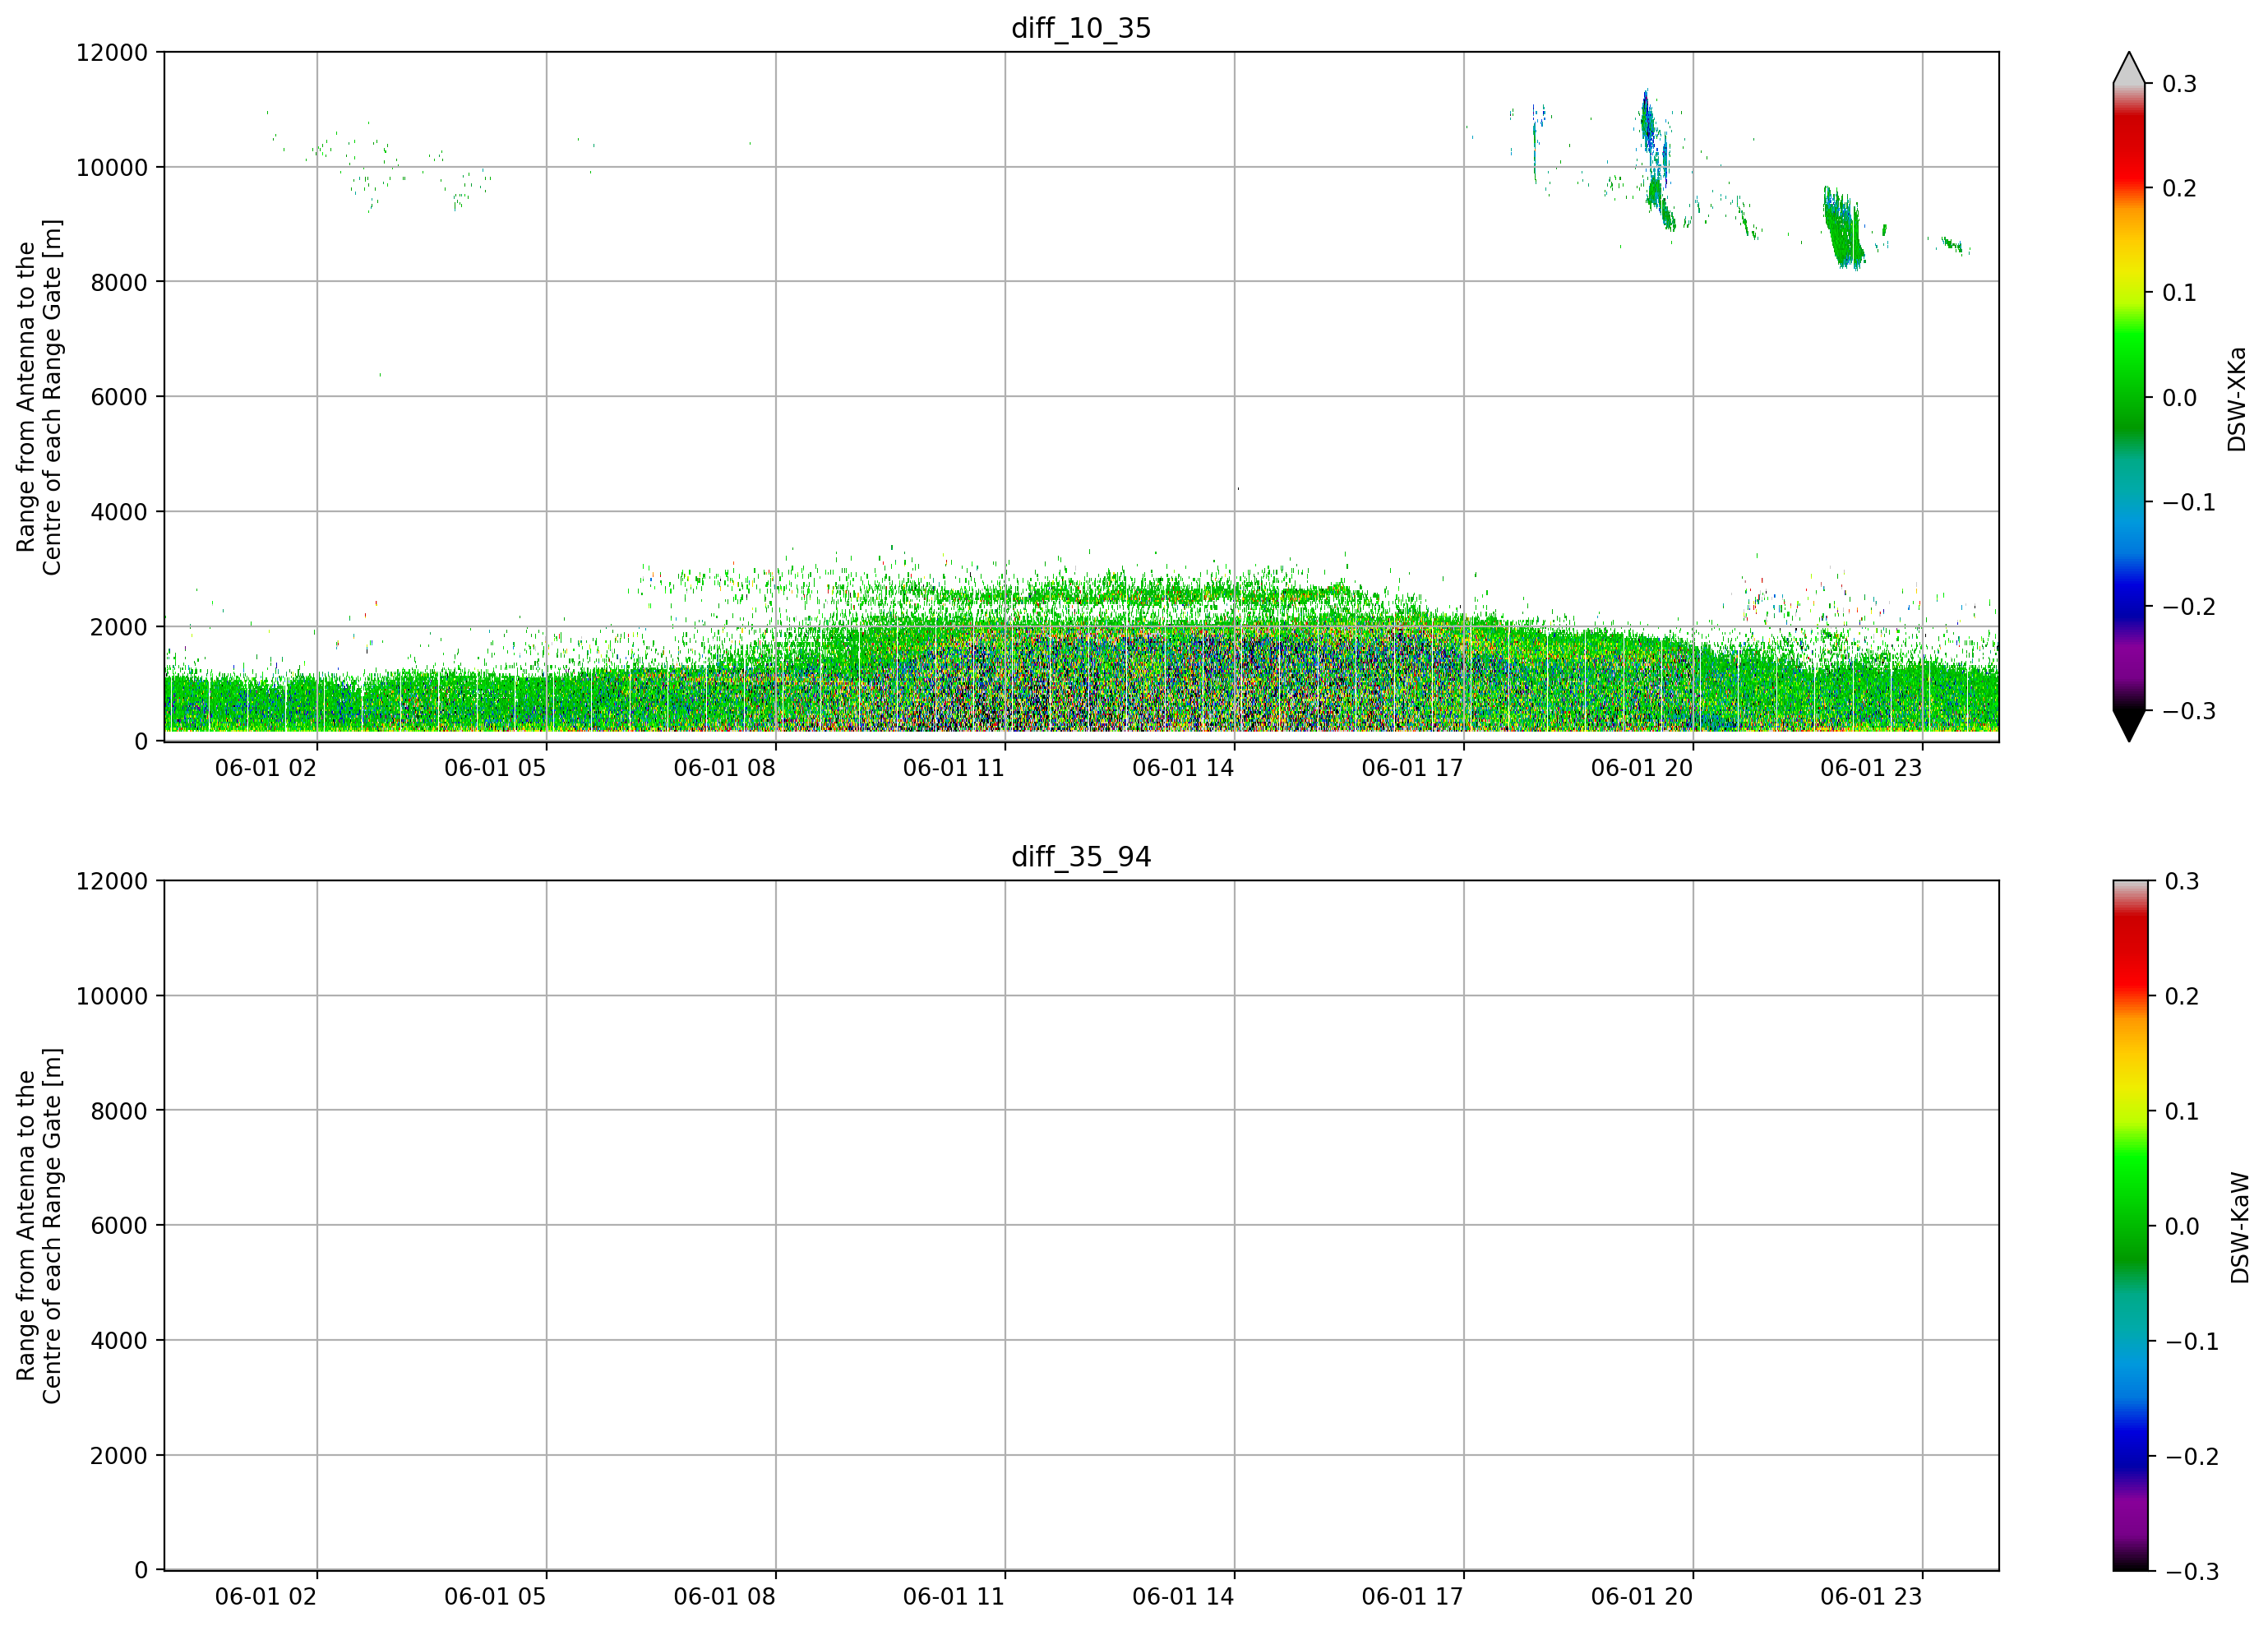The width and height of the screenshot is (2268, 1626).
Task: Click the top colorbar's black lower arrow
Action: (x=2129, y=725)
